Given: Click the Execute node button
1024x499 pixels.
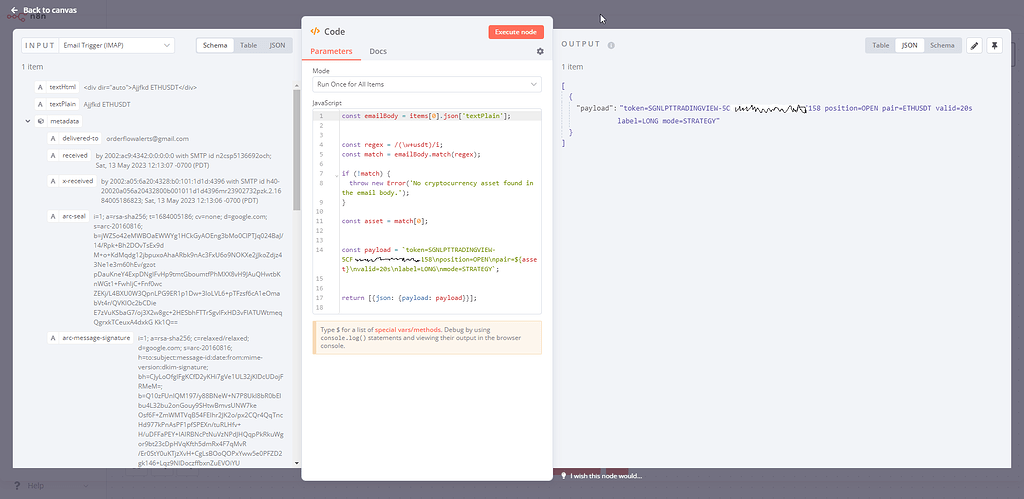Looking at the screenshot, I should click(x=516, y=32).
